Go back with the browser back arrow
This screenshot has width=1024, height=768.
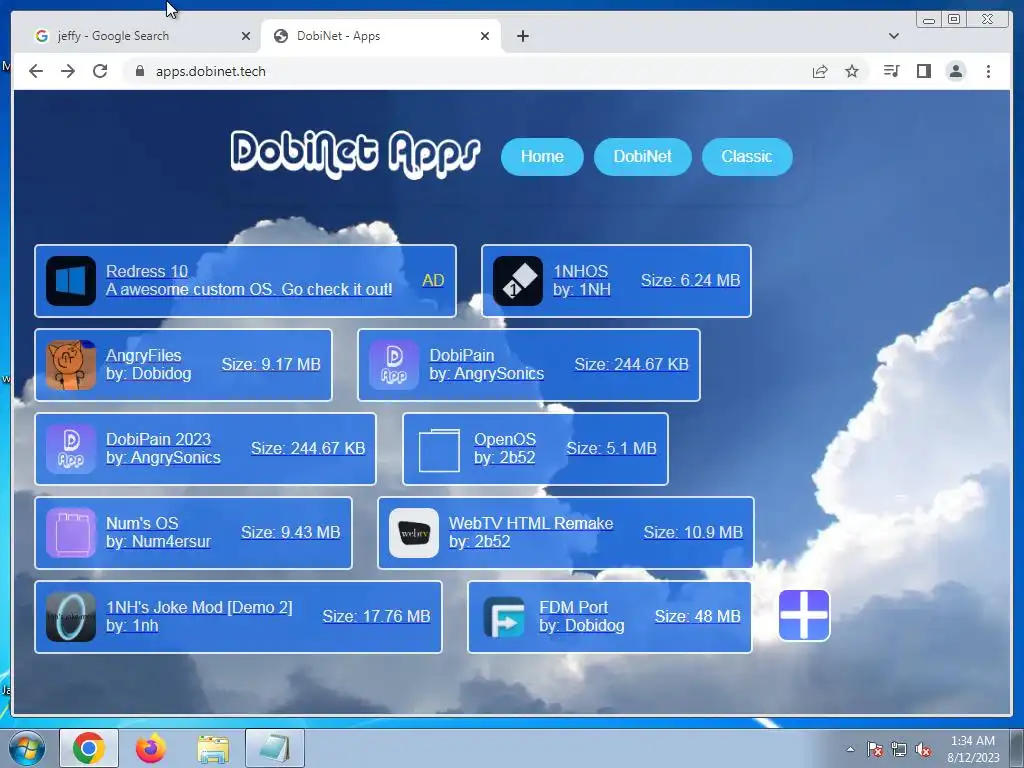(36, 71)
